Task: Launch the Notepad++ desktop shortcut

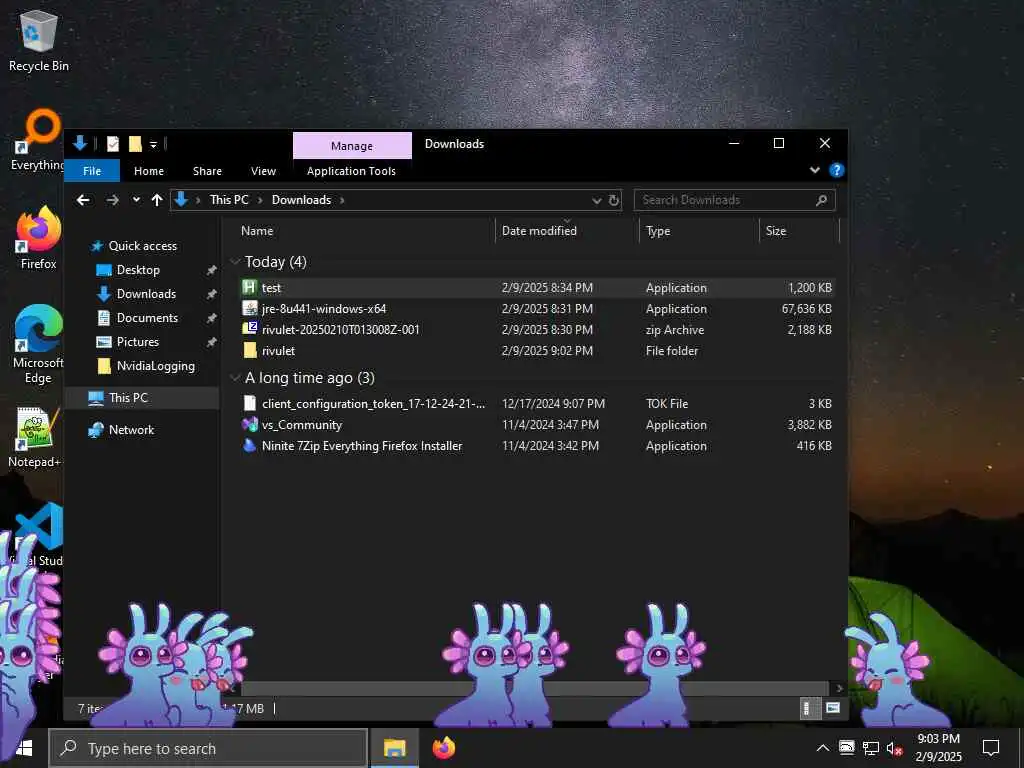Action: click(35, 437)
